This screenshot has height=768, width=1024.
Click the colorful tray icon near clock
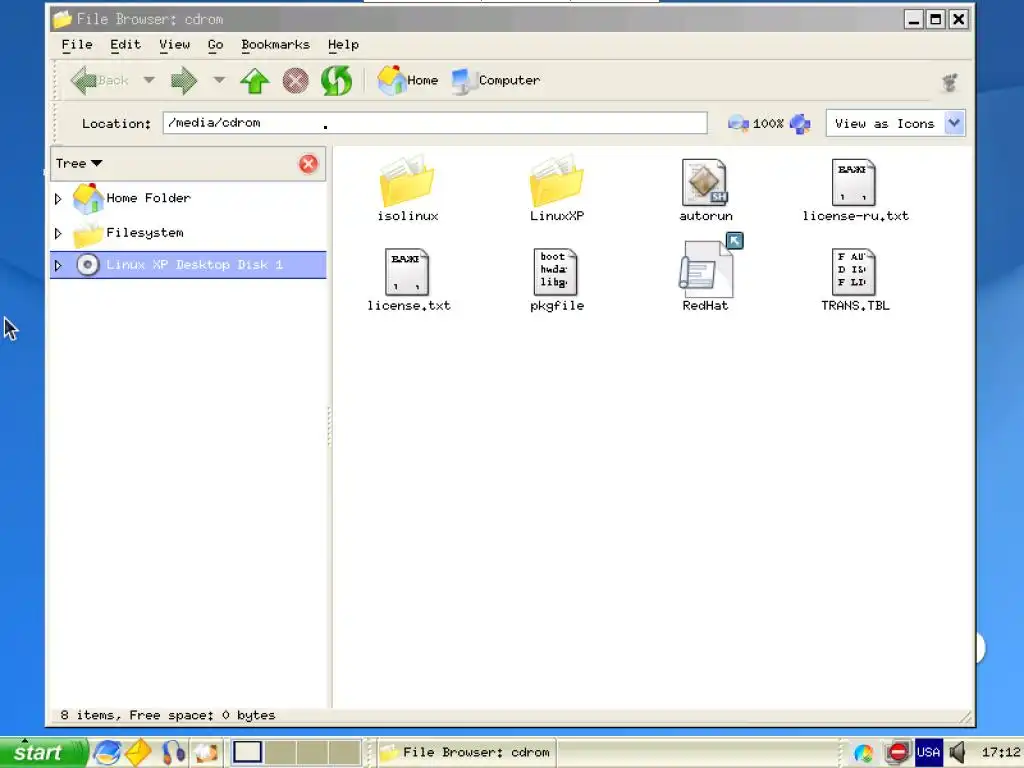(863, 753)
